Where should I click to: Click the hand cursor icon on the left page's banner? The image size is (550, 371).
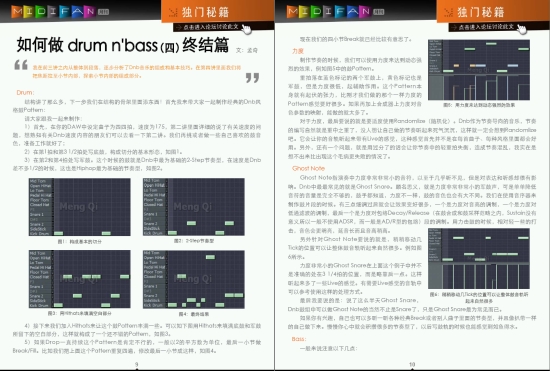point(247,29)
